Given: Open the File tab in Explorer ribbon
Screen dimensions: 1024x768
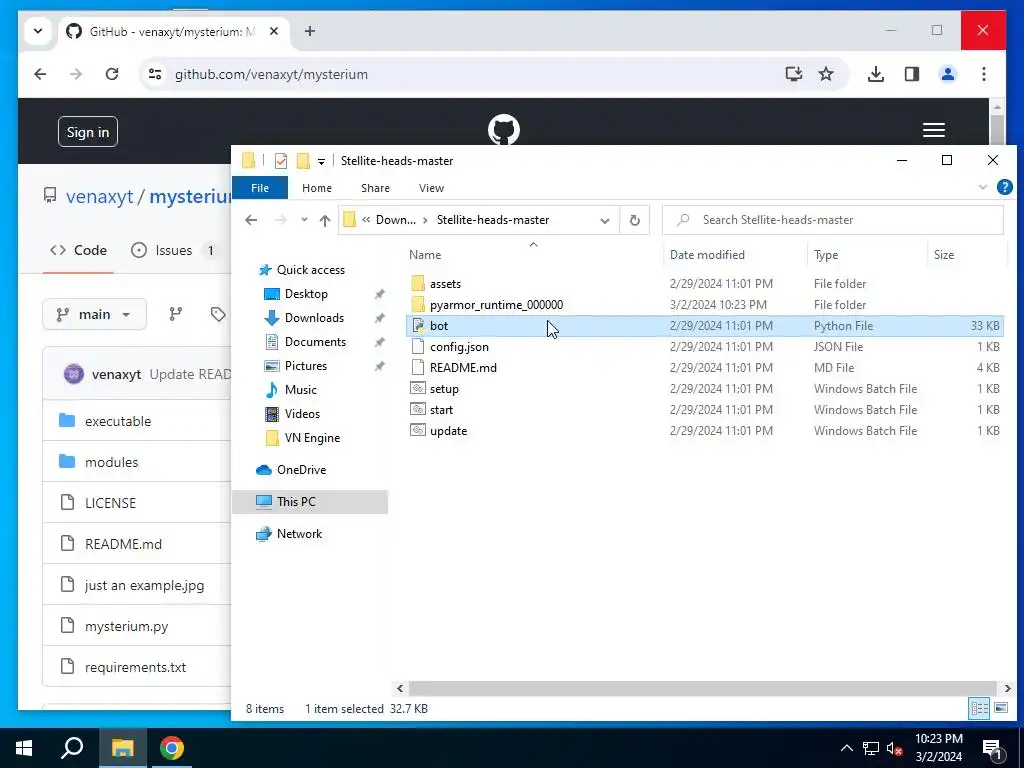Looking at the screenshot, I should point(259,188).
